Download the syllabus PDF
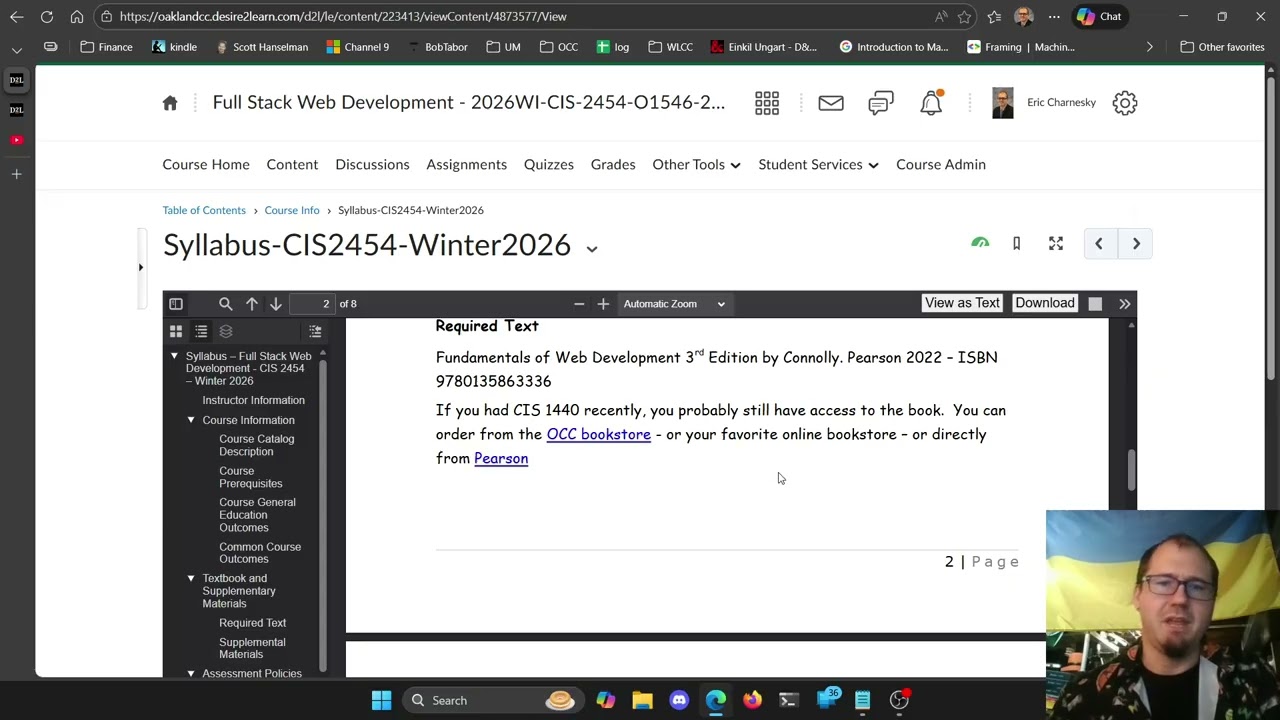Image resolution: width=1280 pixels, height=720 pixels. coord(1045,303)
